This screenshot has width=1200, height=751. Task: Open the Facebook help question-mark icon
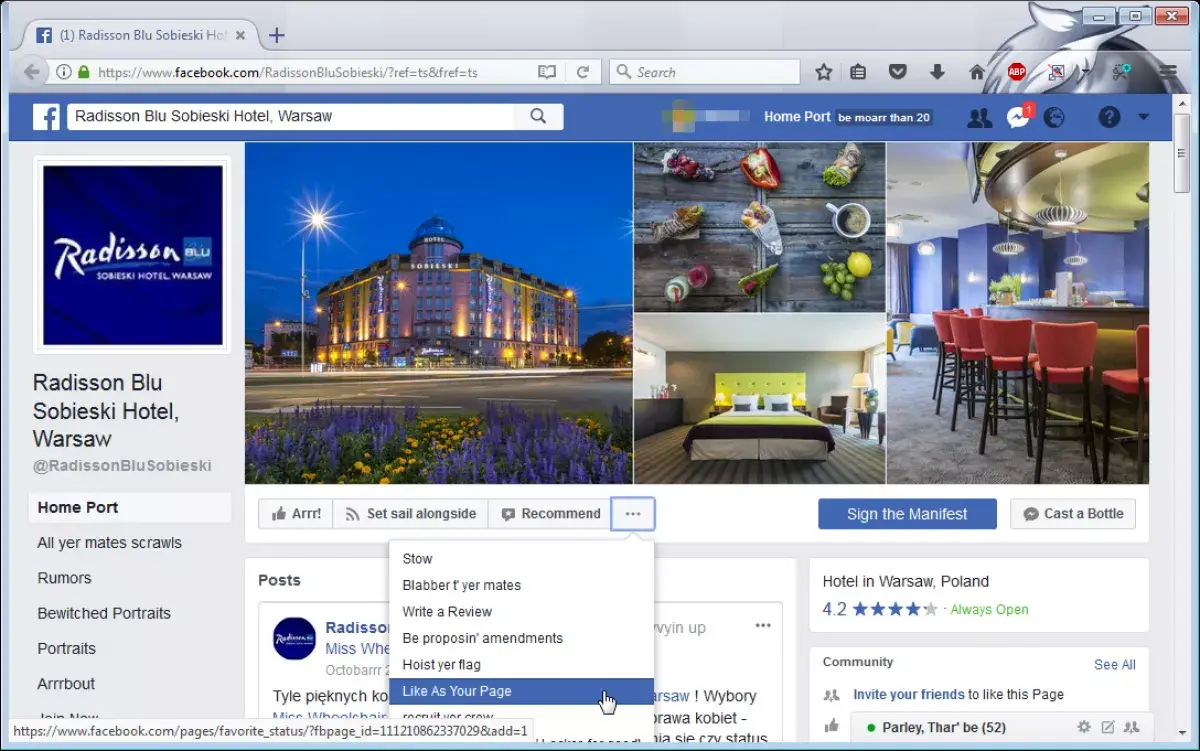pyautogui.click(x=1109, y=117)
